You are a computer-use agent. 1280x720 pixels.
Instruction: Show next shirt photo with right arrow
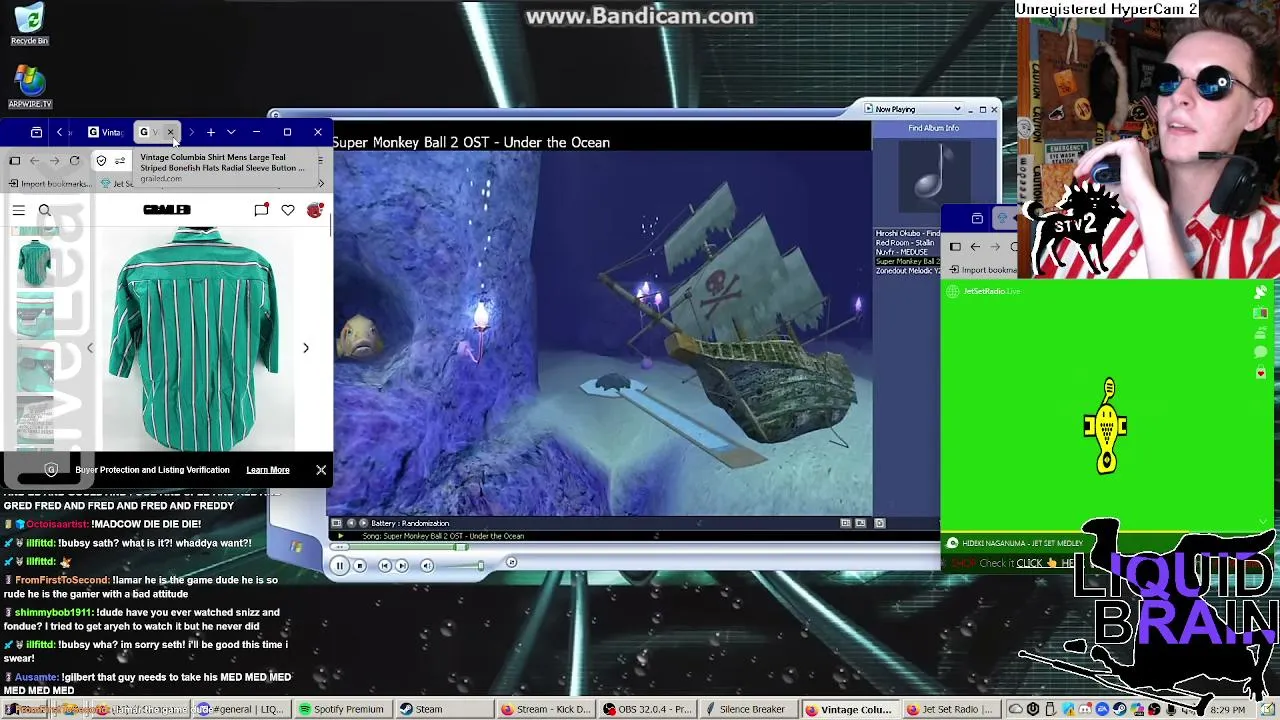coord(306,348)
